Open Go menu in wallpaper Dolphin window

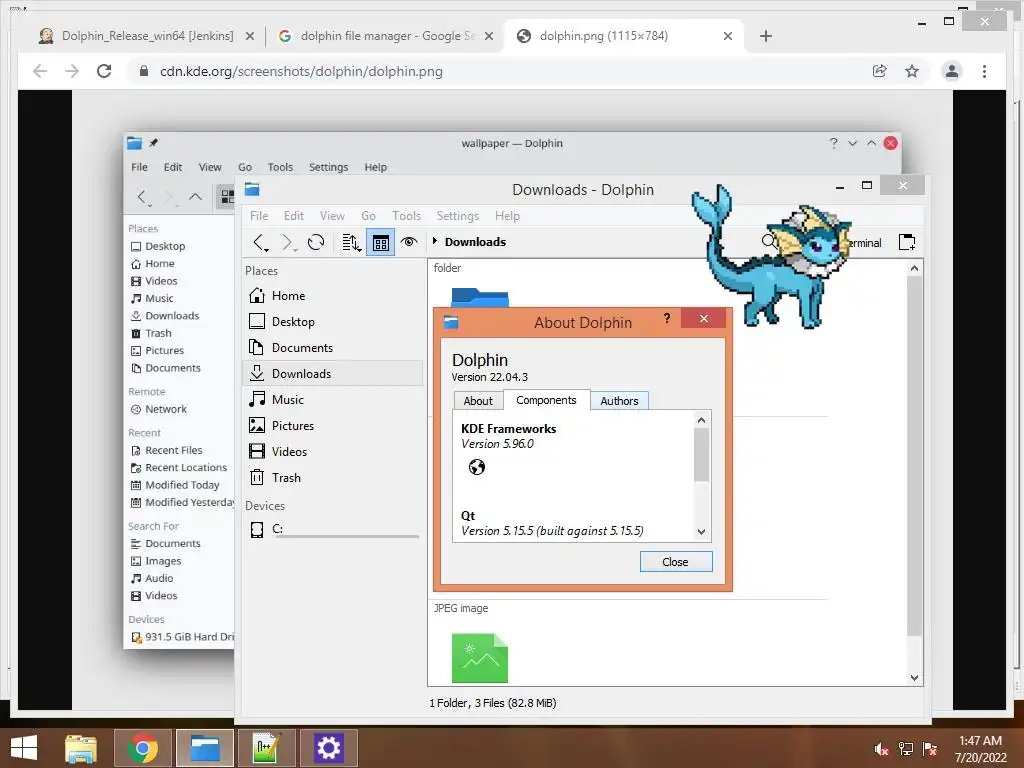tap(245, 167)
